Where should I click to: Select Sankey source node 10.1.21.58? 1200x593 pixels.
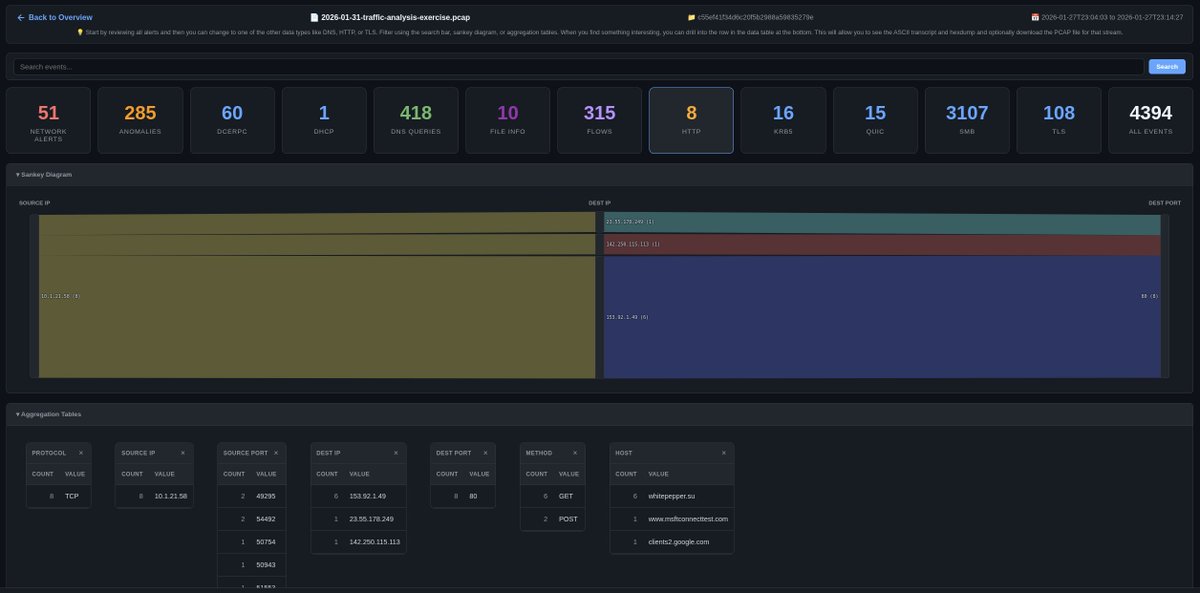point(34,295)
